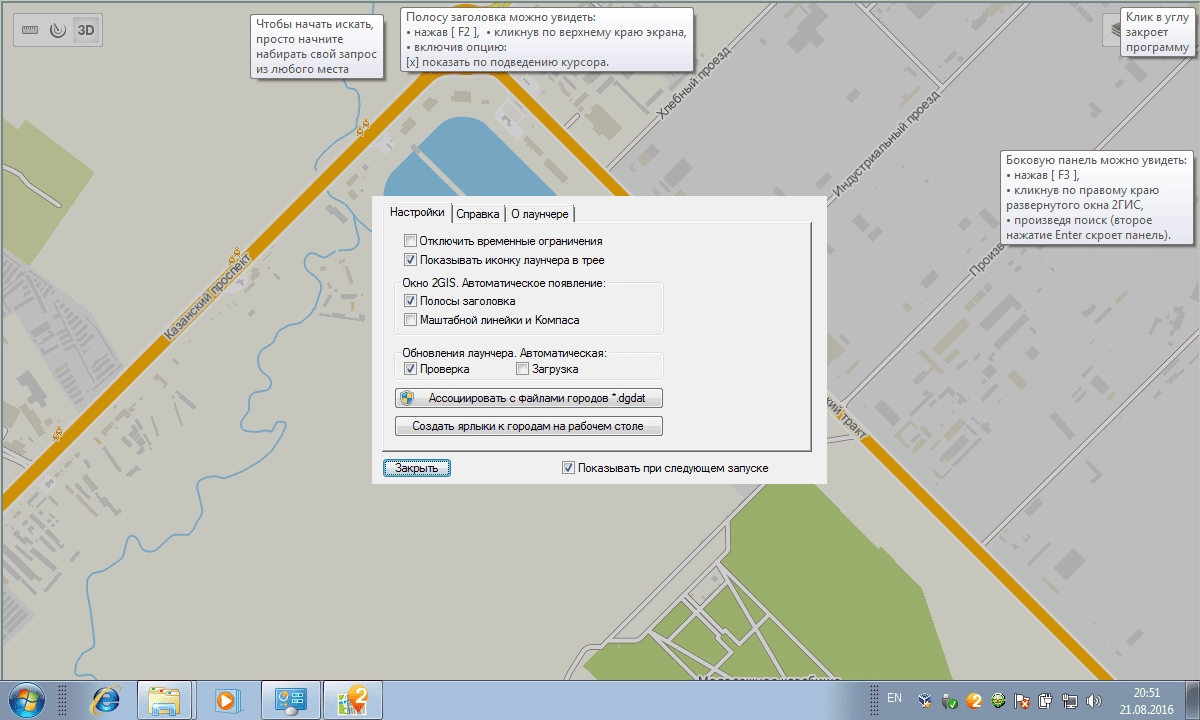Switch to the control panel taskbar window
This screenshot has width=1200, height=720.
coord(291,700)
